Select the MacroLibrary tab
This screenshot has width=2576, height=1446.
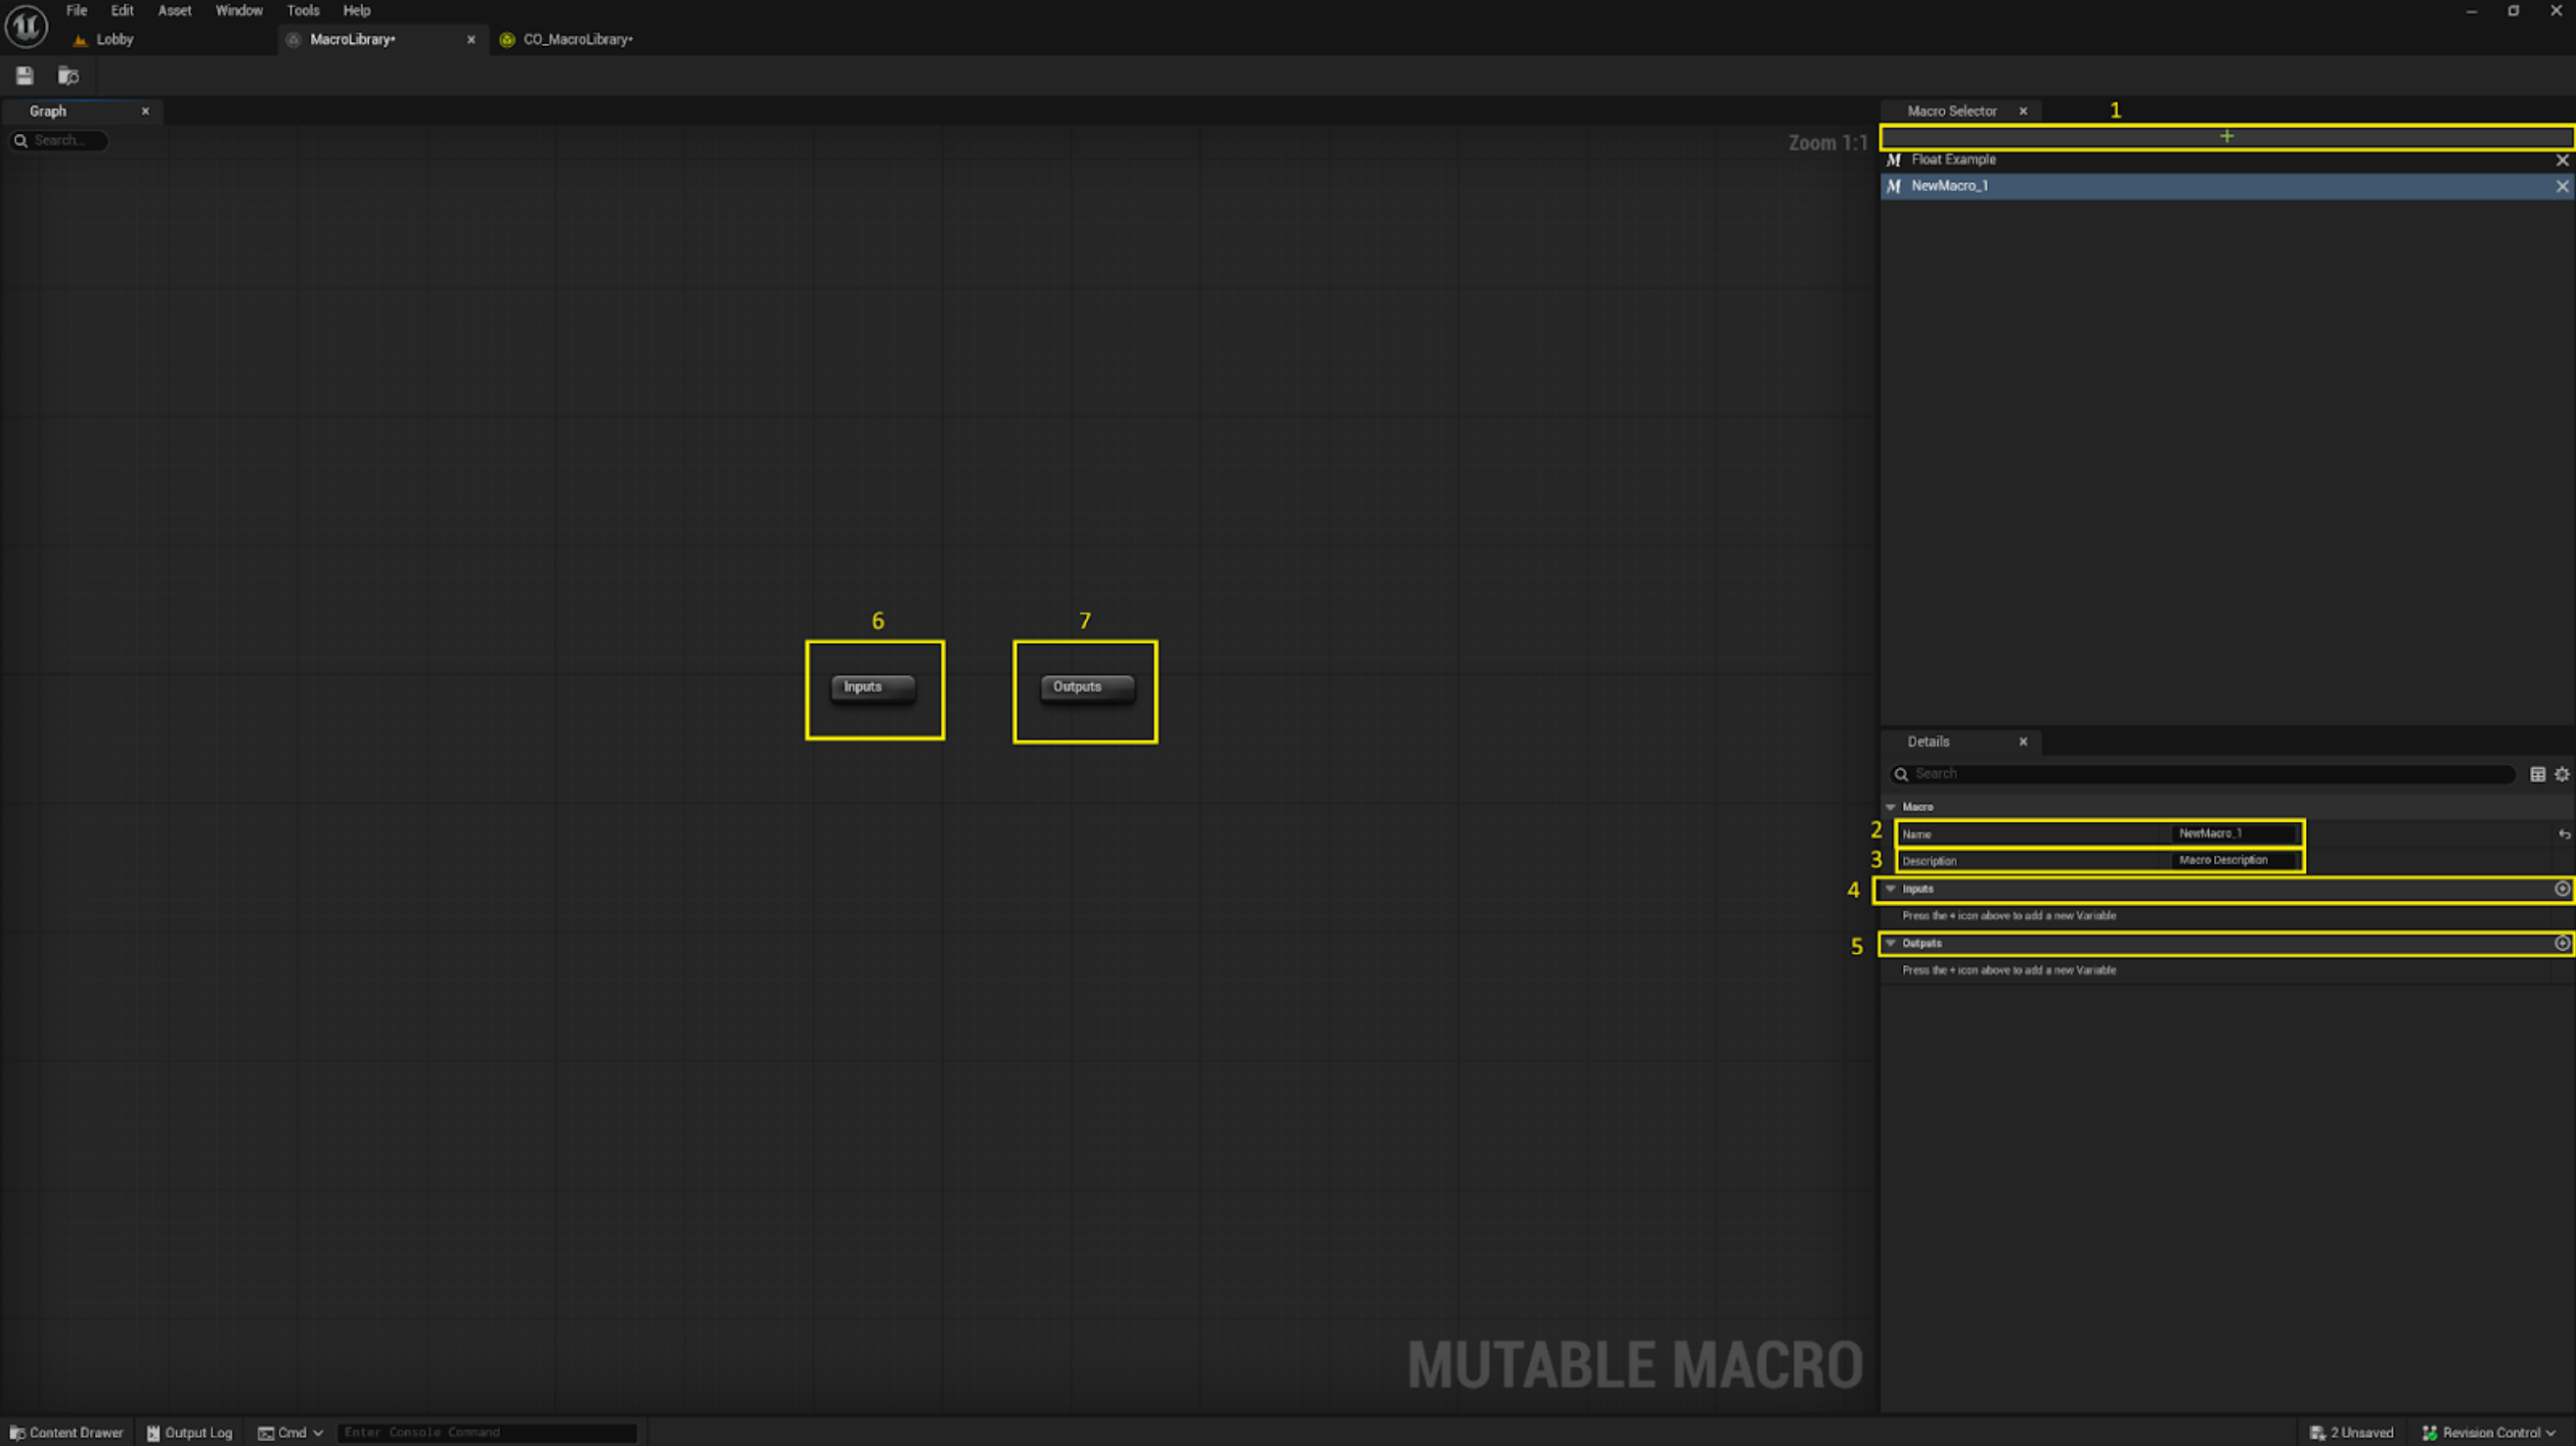352,40
